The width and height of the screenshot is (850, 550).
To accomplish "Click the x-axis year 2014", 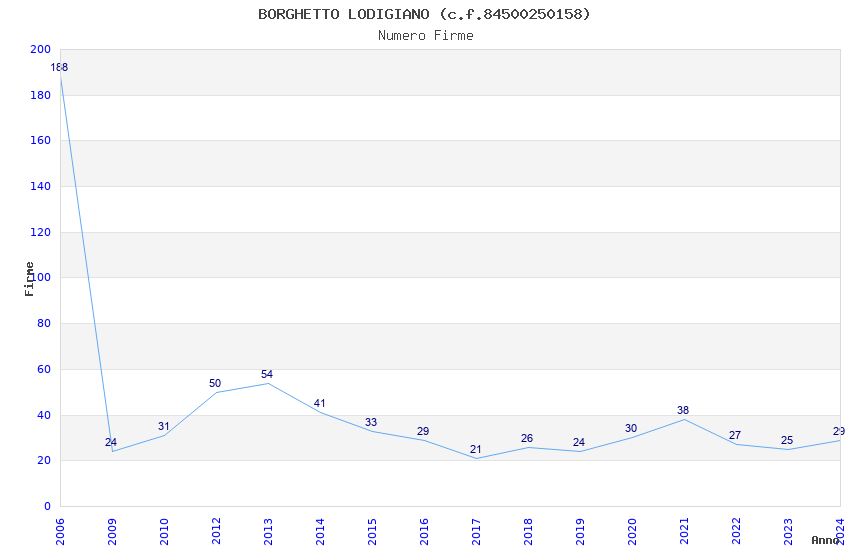I will click(320, 532).
